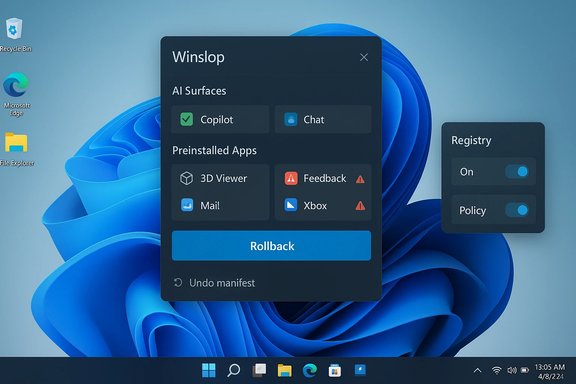Click the Feedback app icon

coord(291,179)
